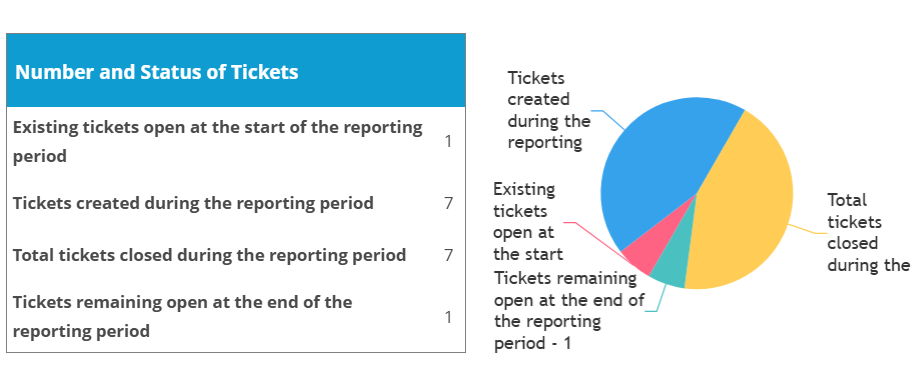Click the 'Existing tickets open at the start' row label

[x=217, y=141]
